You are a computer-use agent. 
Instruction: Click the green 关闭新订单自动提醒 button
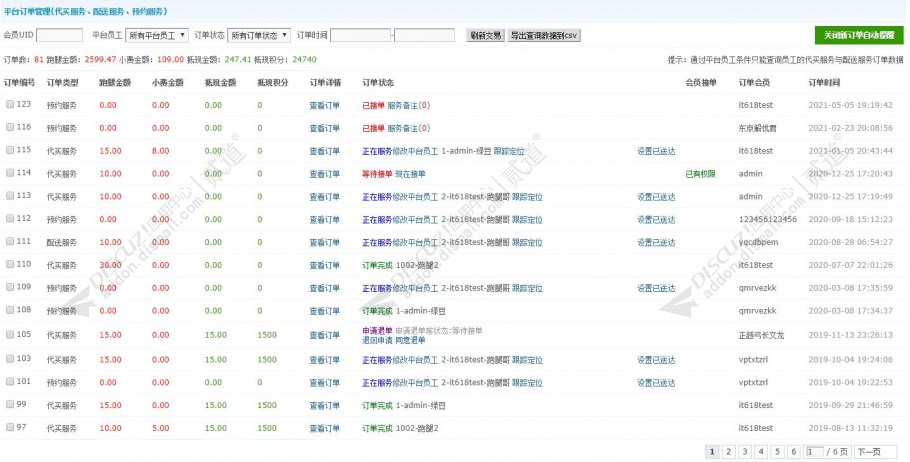point(859,35)
